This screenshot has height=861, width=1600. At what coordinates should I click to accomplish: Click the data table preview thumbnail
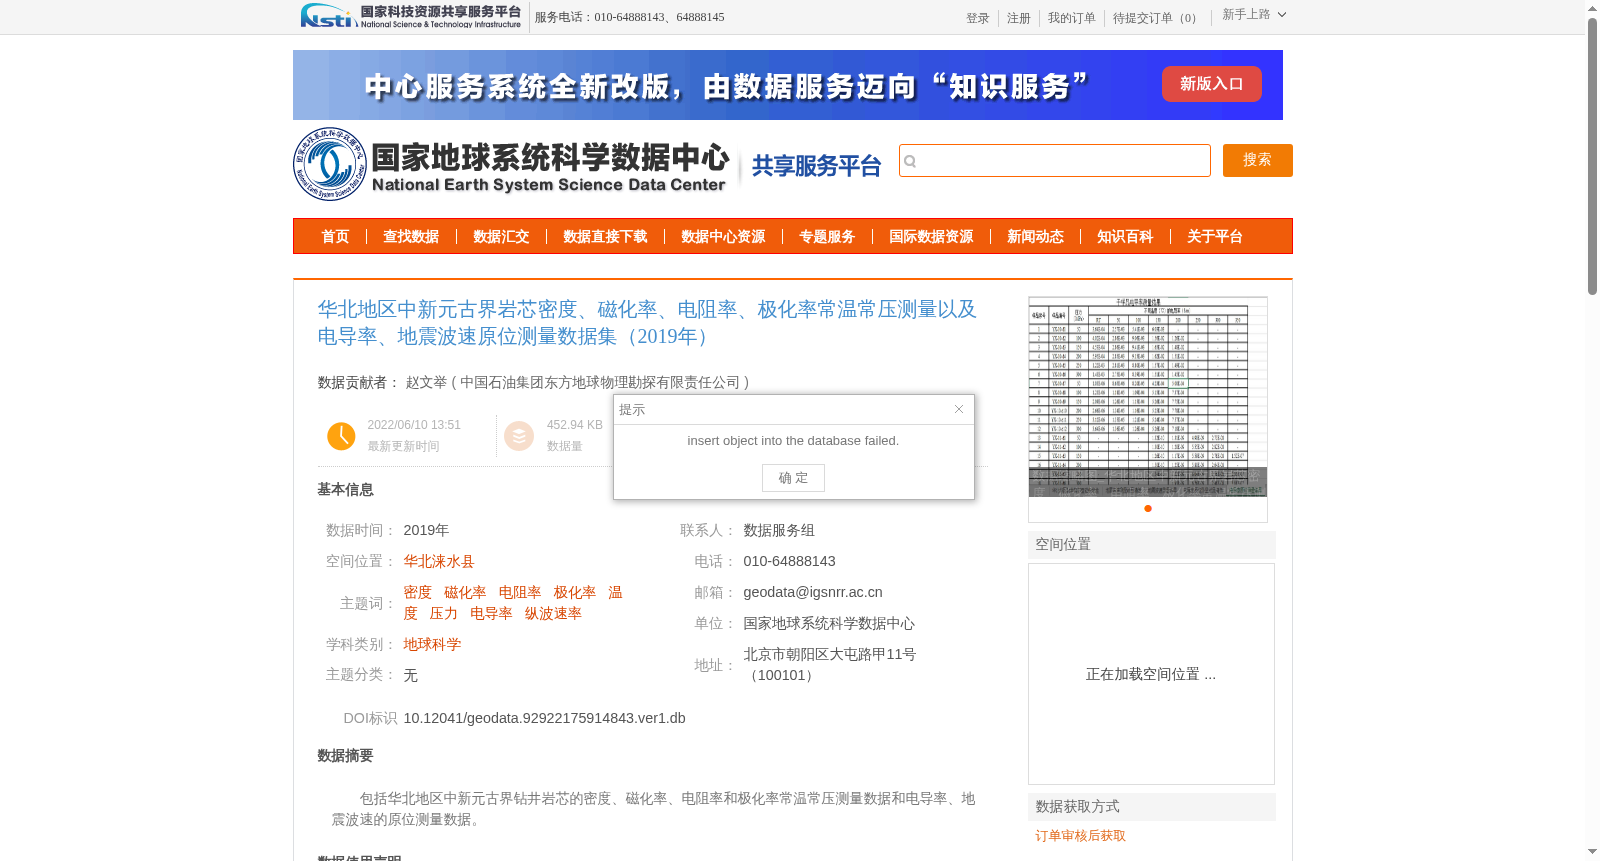click(1148, 397)
